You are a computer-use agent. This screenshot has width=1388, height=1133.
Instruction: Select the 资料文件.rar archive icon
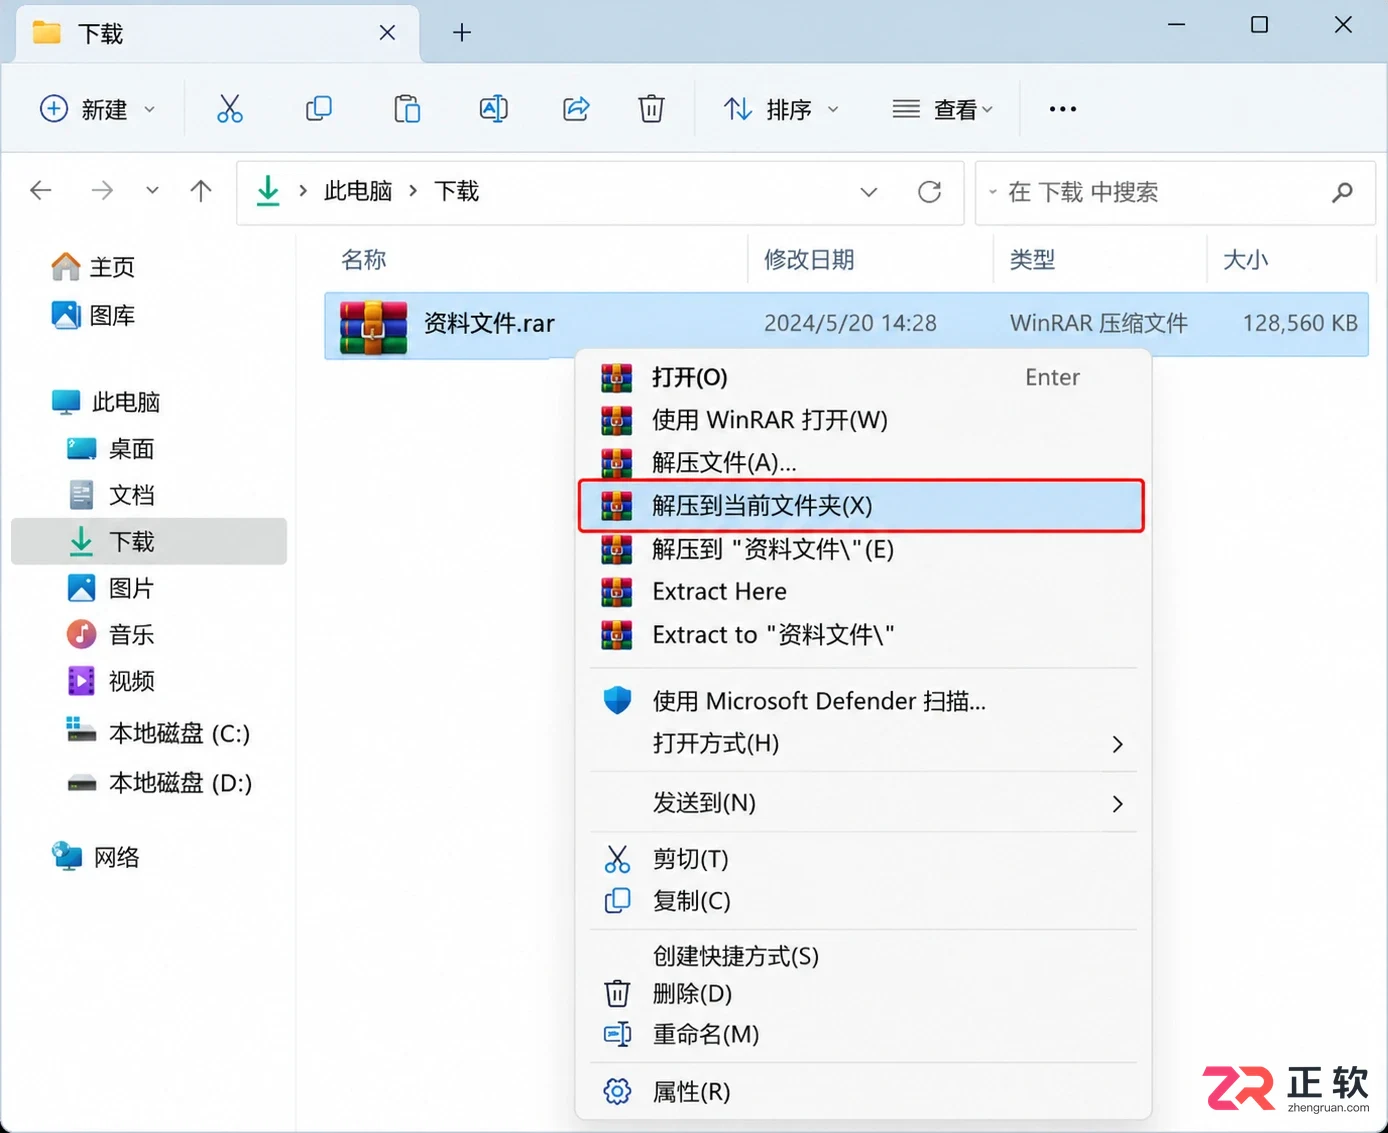coord(373,327)
